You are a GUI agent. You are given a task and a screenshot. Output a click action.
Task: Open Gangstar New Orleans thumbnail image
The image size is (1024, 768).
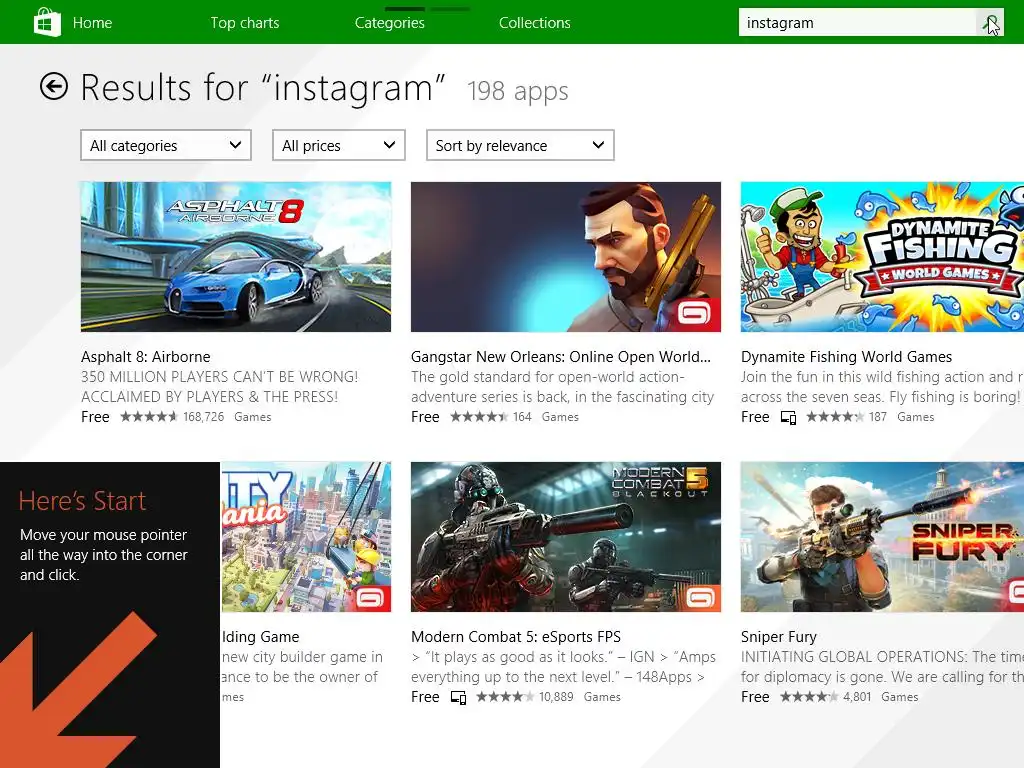pos(566,257)
